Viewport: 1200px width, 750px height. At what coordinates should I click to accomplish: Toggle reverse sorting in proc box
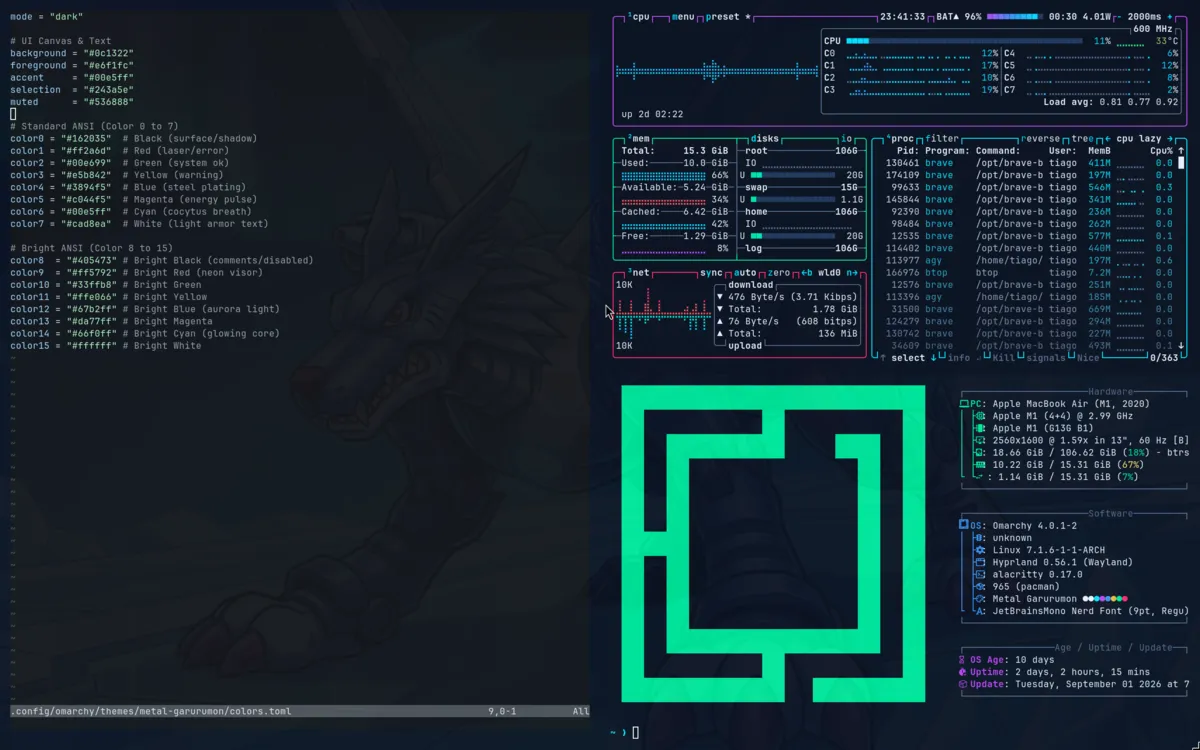[x=1040, y=139]
